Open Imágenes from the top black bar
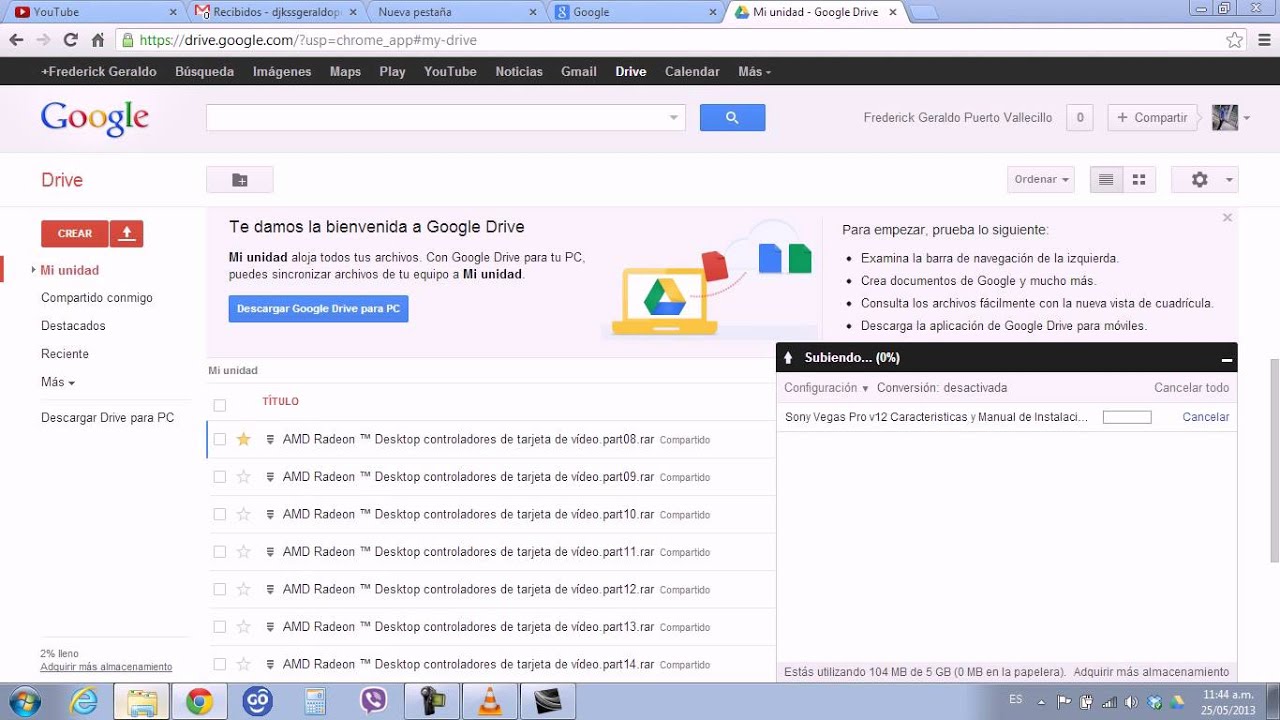 [282, 72]
